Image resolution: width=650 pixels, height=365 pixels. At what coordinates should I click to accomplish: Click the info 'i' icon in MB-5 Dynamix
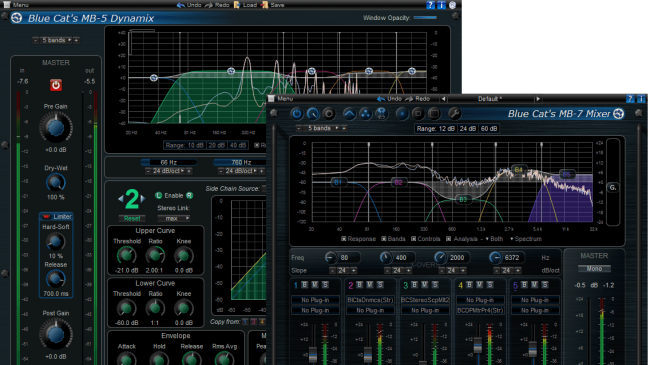pyautogui.click(x=441, y=5)
